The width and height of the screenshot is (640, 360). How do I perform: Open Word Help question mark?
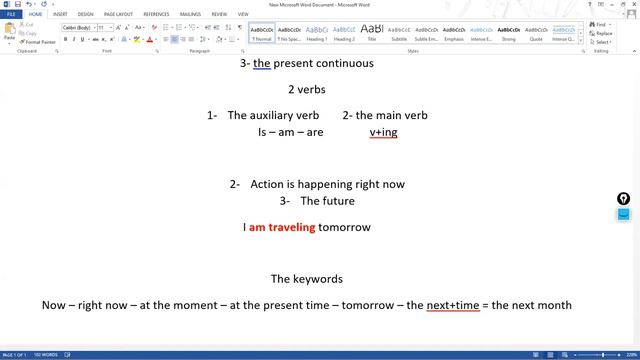[589, 4]
